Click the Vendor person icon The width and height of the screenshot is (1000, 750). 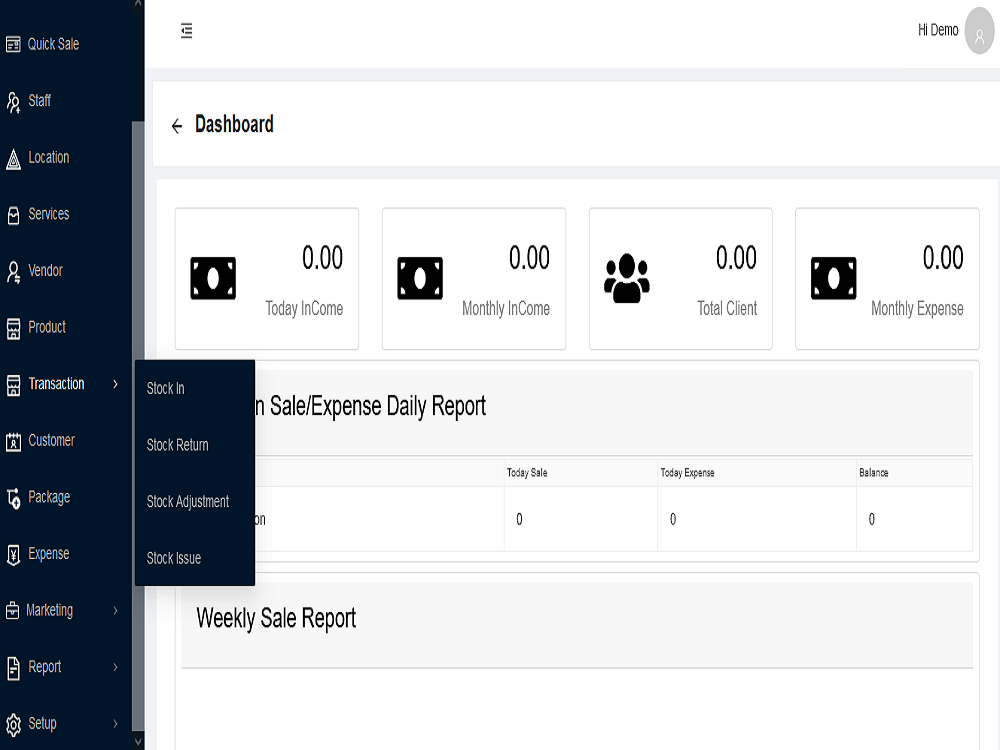point(13,272)
